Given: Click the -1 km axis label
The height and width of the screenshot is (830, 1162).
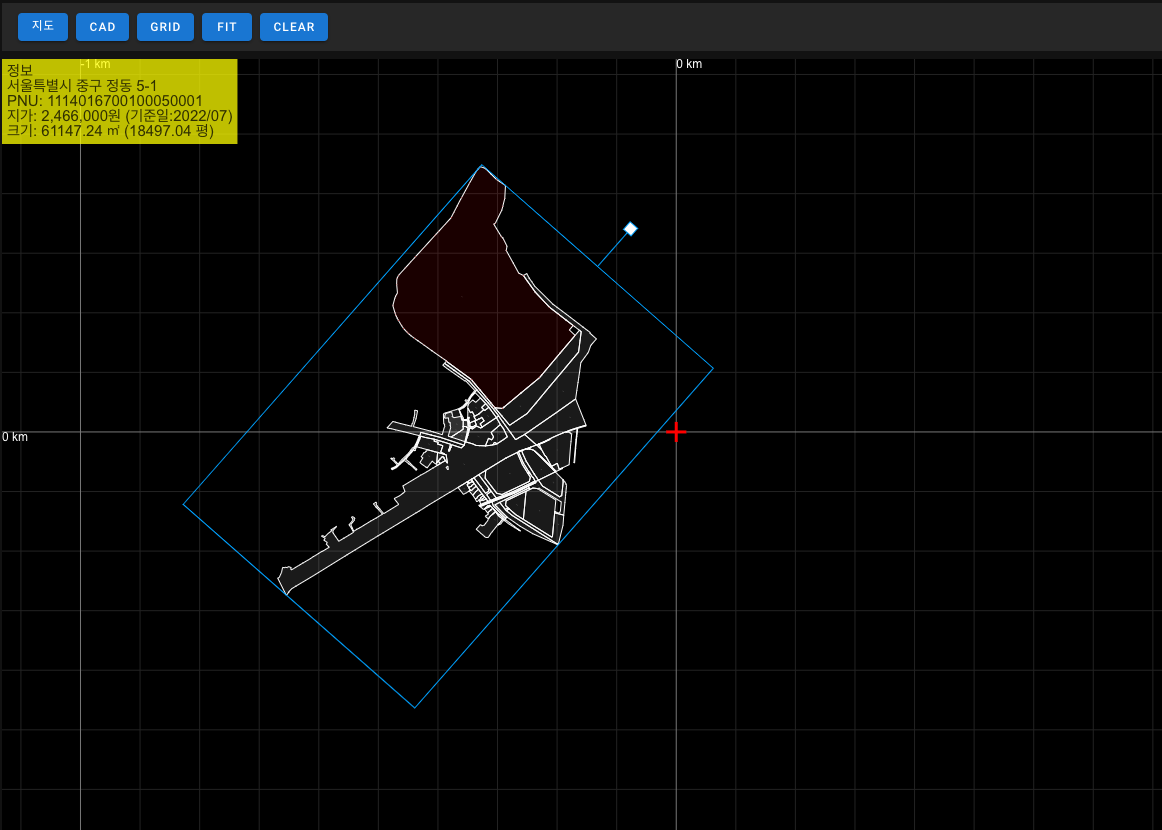Looking at the screenshot, I should pyautogui.click(x=96, y=64).
